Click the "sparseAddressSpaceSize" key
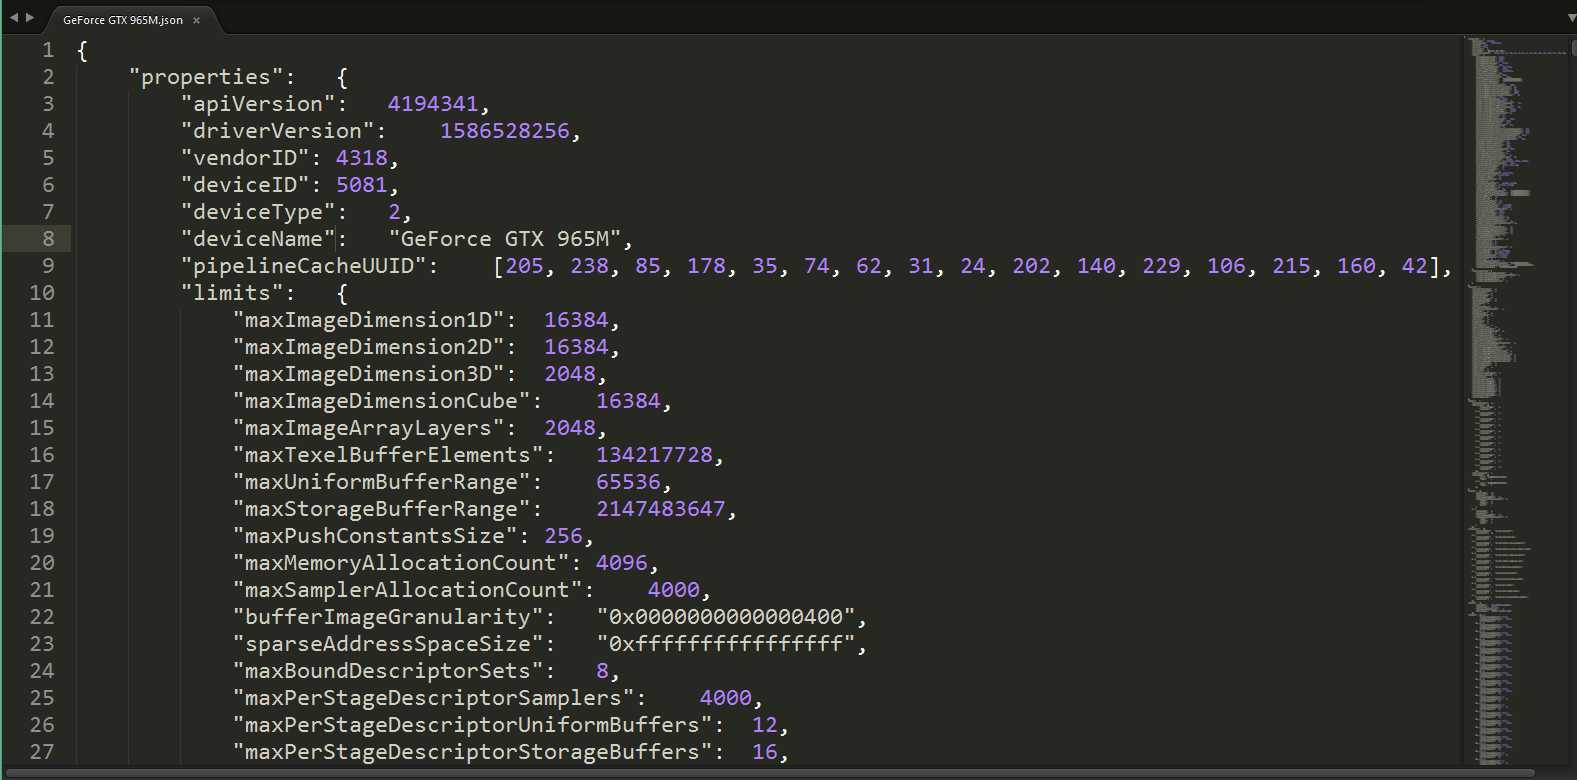This screenshot has height=780, width=1577. pyautogui.click(x=388, y=644)
